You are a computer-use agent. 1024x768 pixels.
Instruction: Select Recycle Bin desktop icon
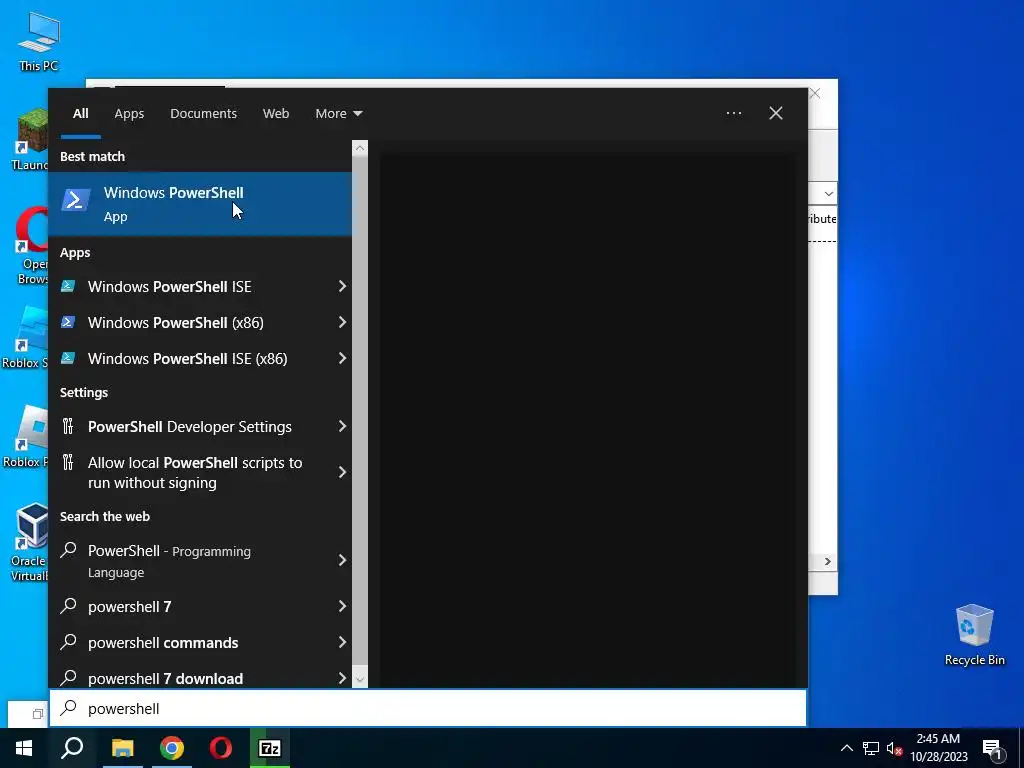point(974,635)
